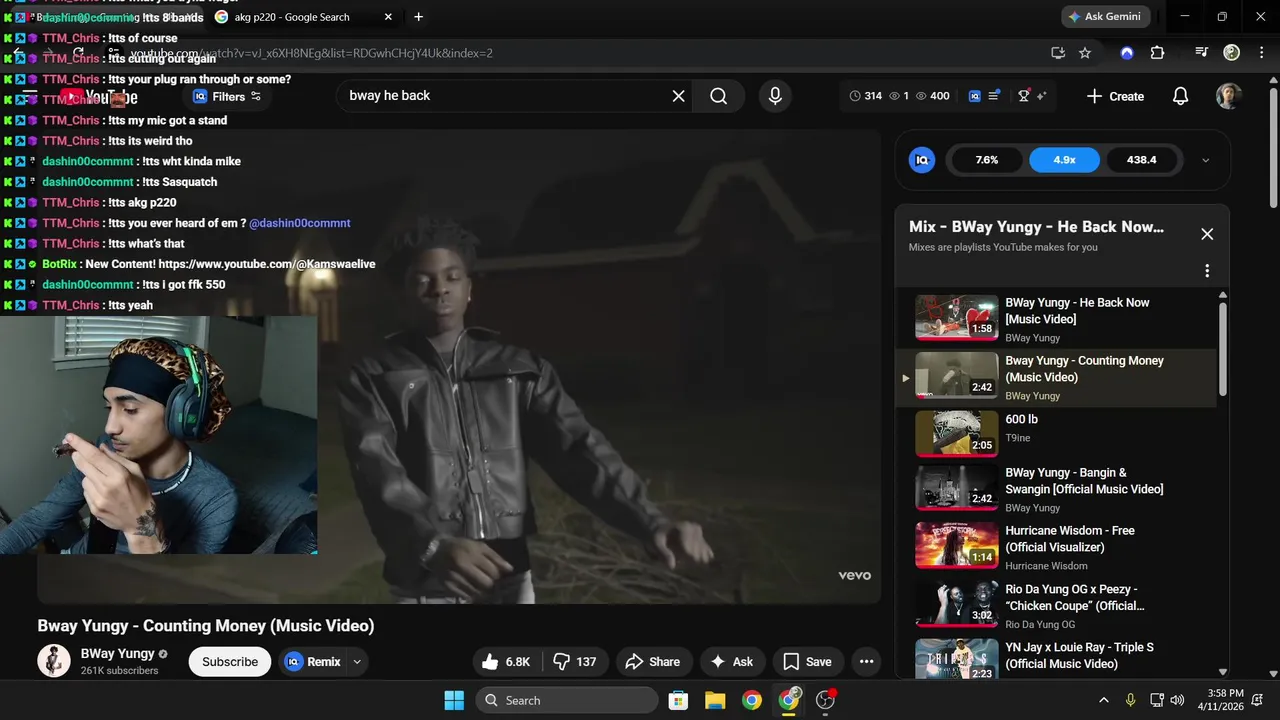Click the taskbar volume speaker icon
Screen dimensions: 1280x720
pos(1177,700)
